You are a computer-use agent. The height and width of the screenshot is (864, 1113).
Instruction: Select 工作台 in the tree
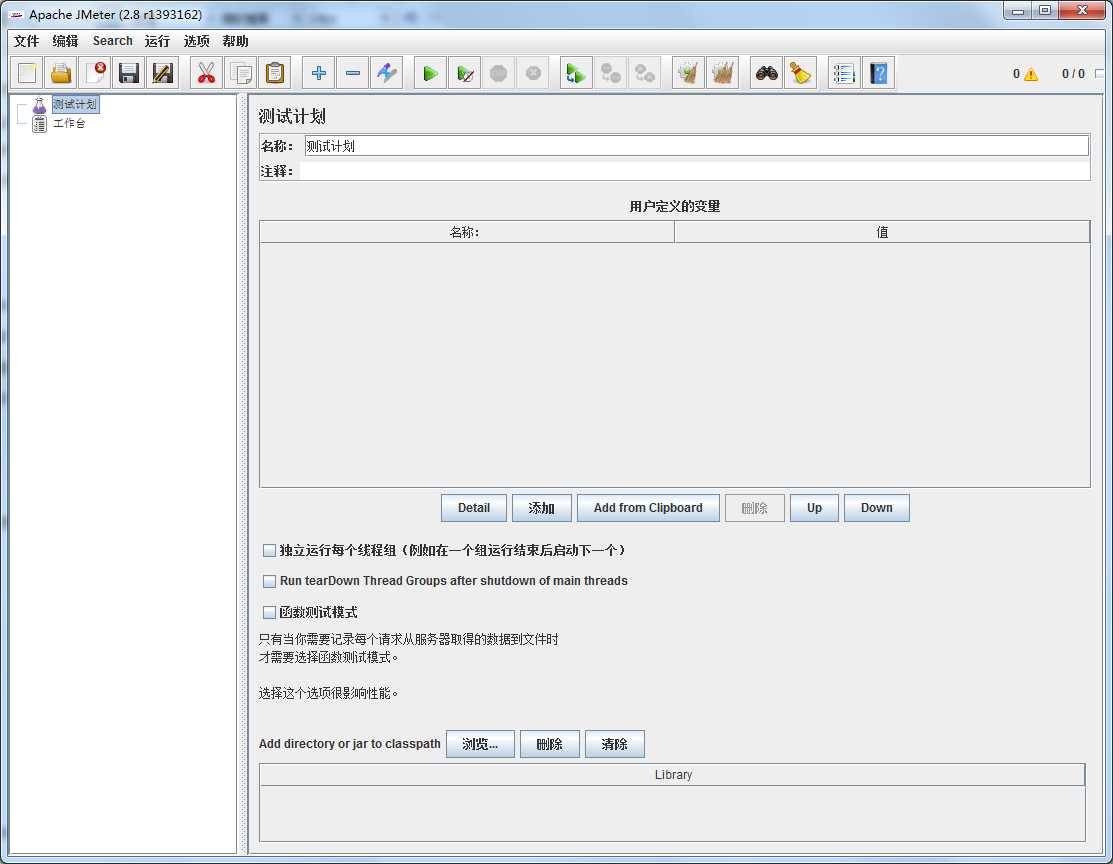pos(69,124)
